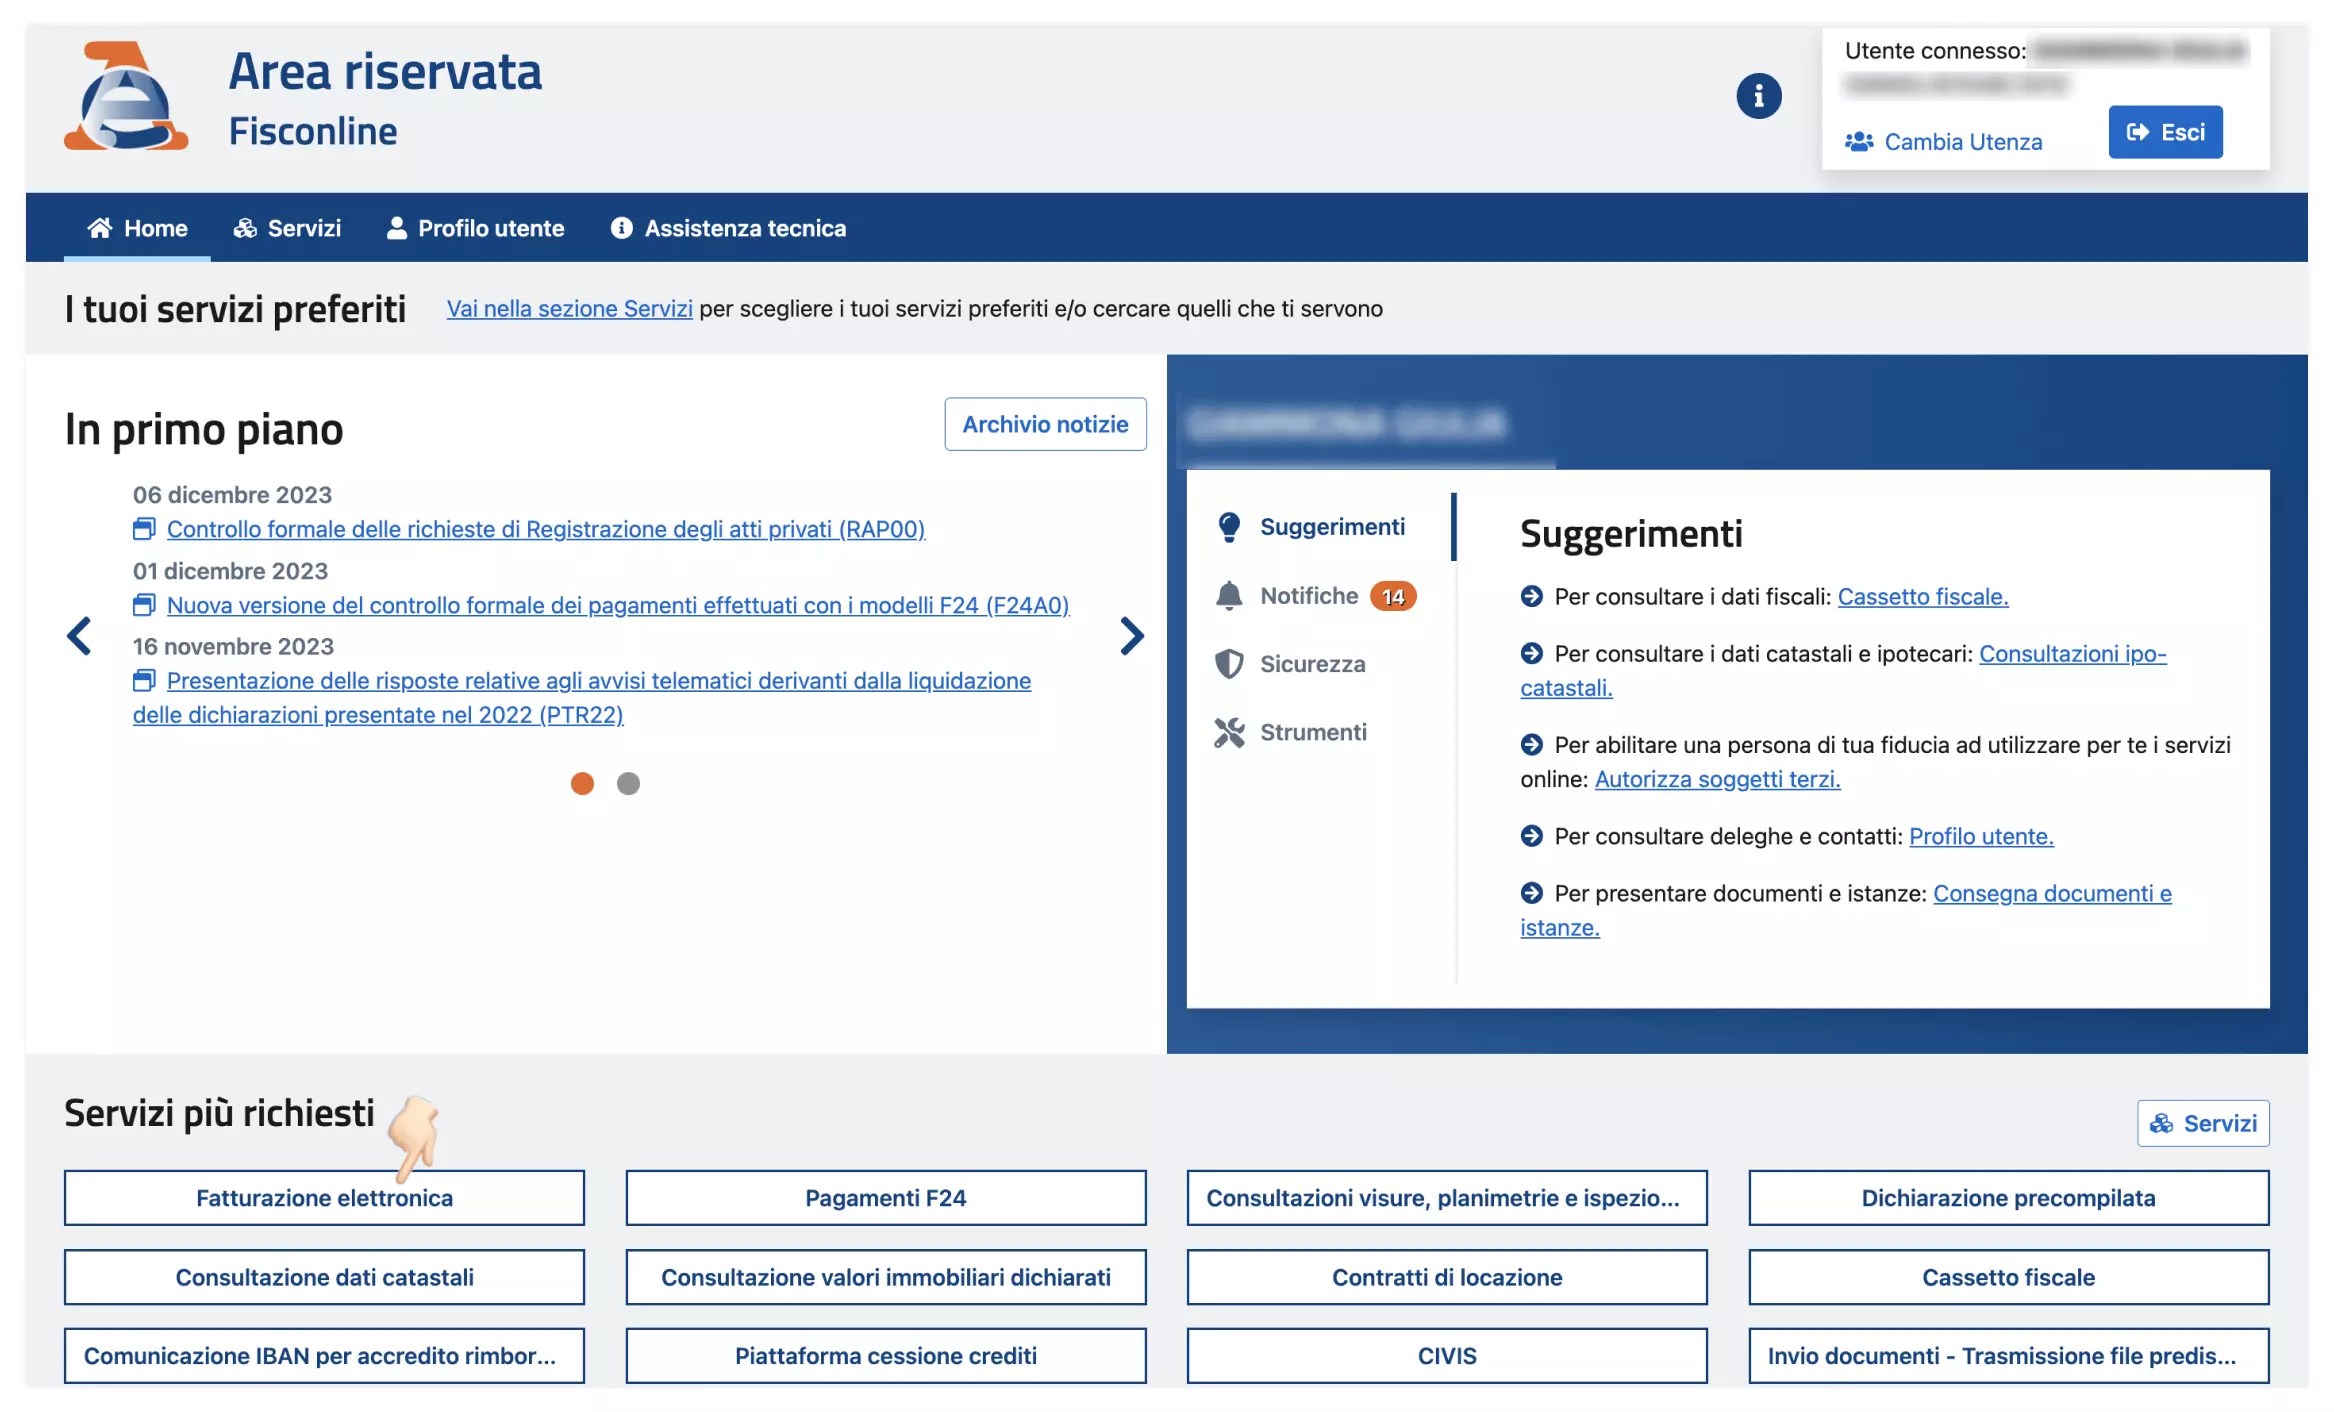This screenshot has height=1412, width=2334.
Task: Open Strumenti side tab
Action: click(1290, 732)
